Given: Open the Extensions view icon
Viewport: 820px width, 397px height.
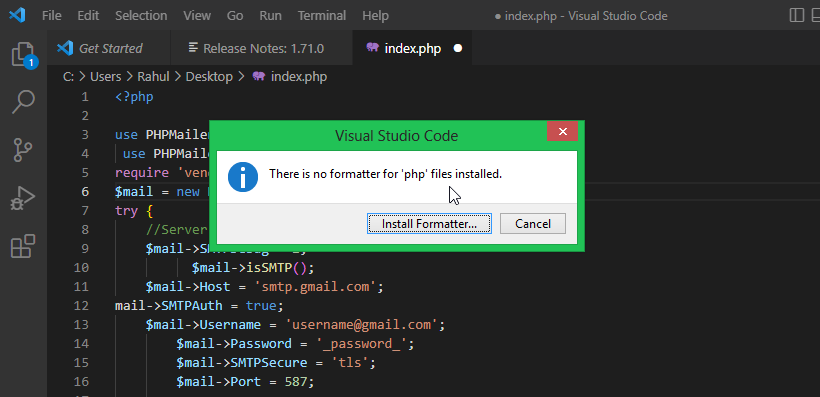Looking at the screenshot, I should point(24,246).
